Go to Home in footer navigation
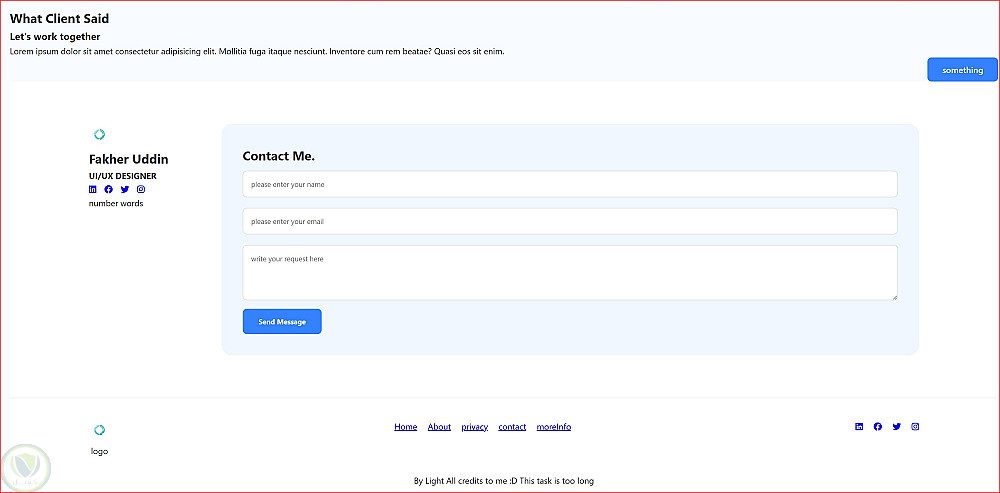 point(406,427)
